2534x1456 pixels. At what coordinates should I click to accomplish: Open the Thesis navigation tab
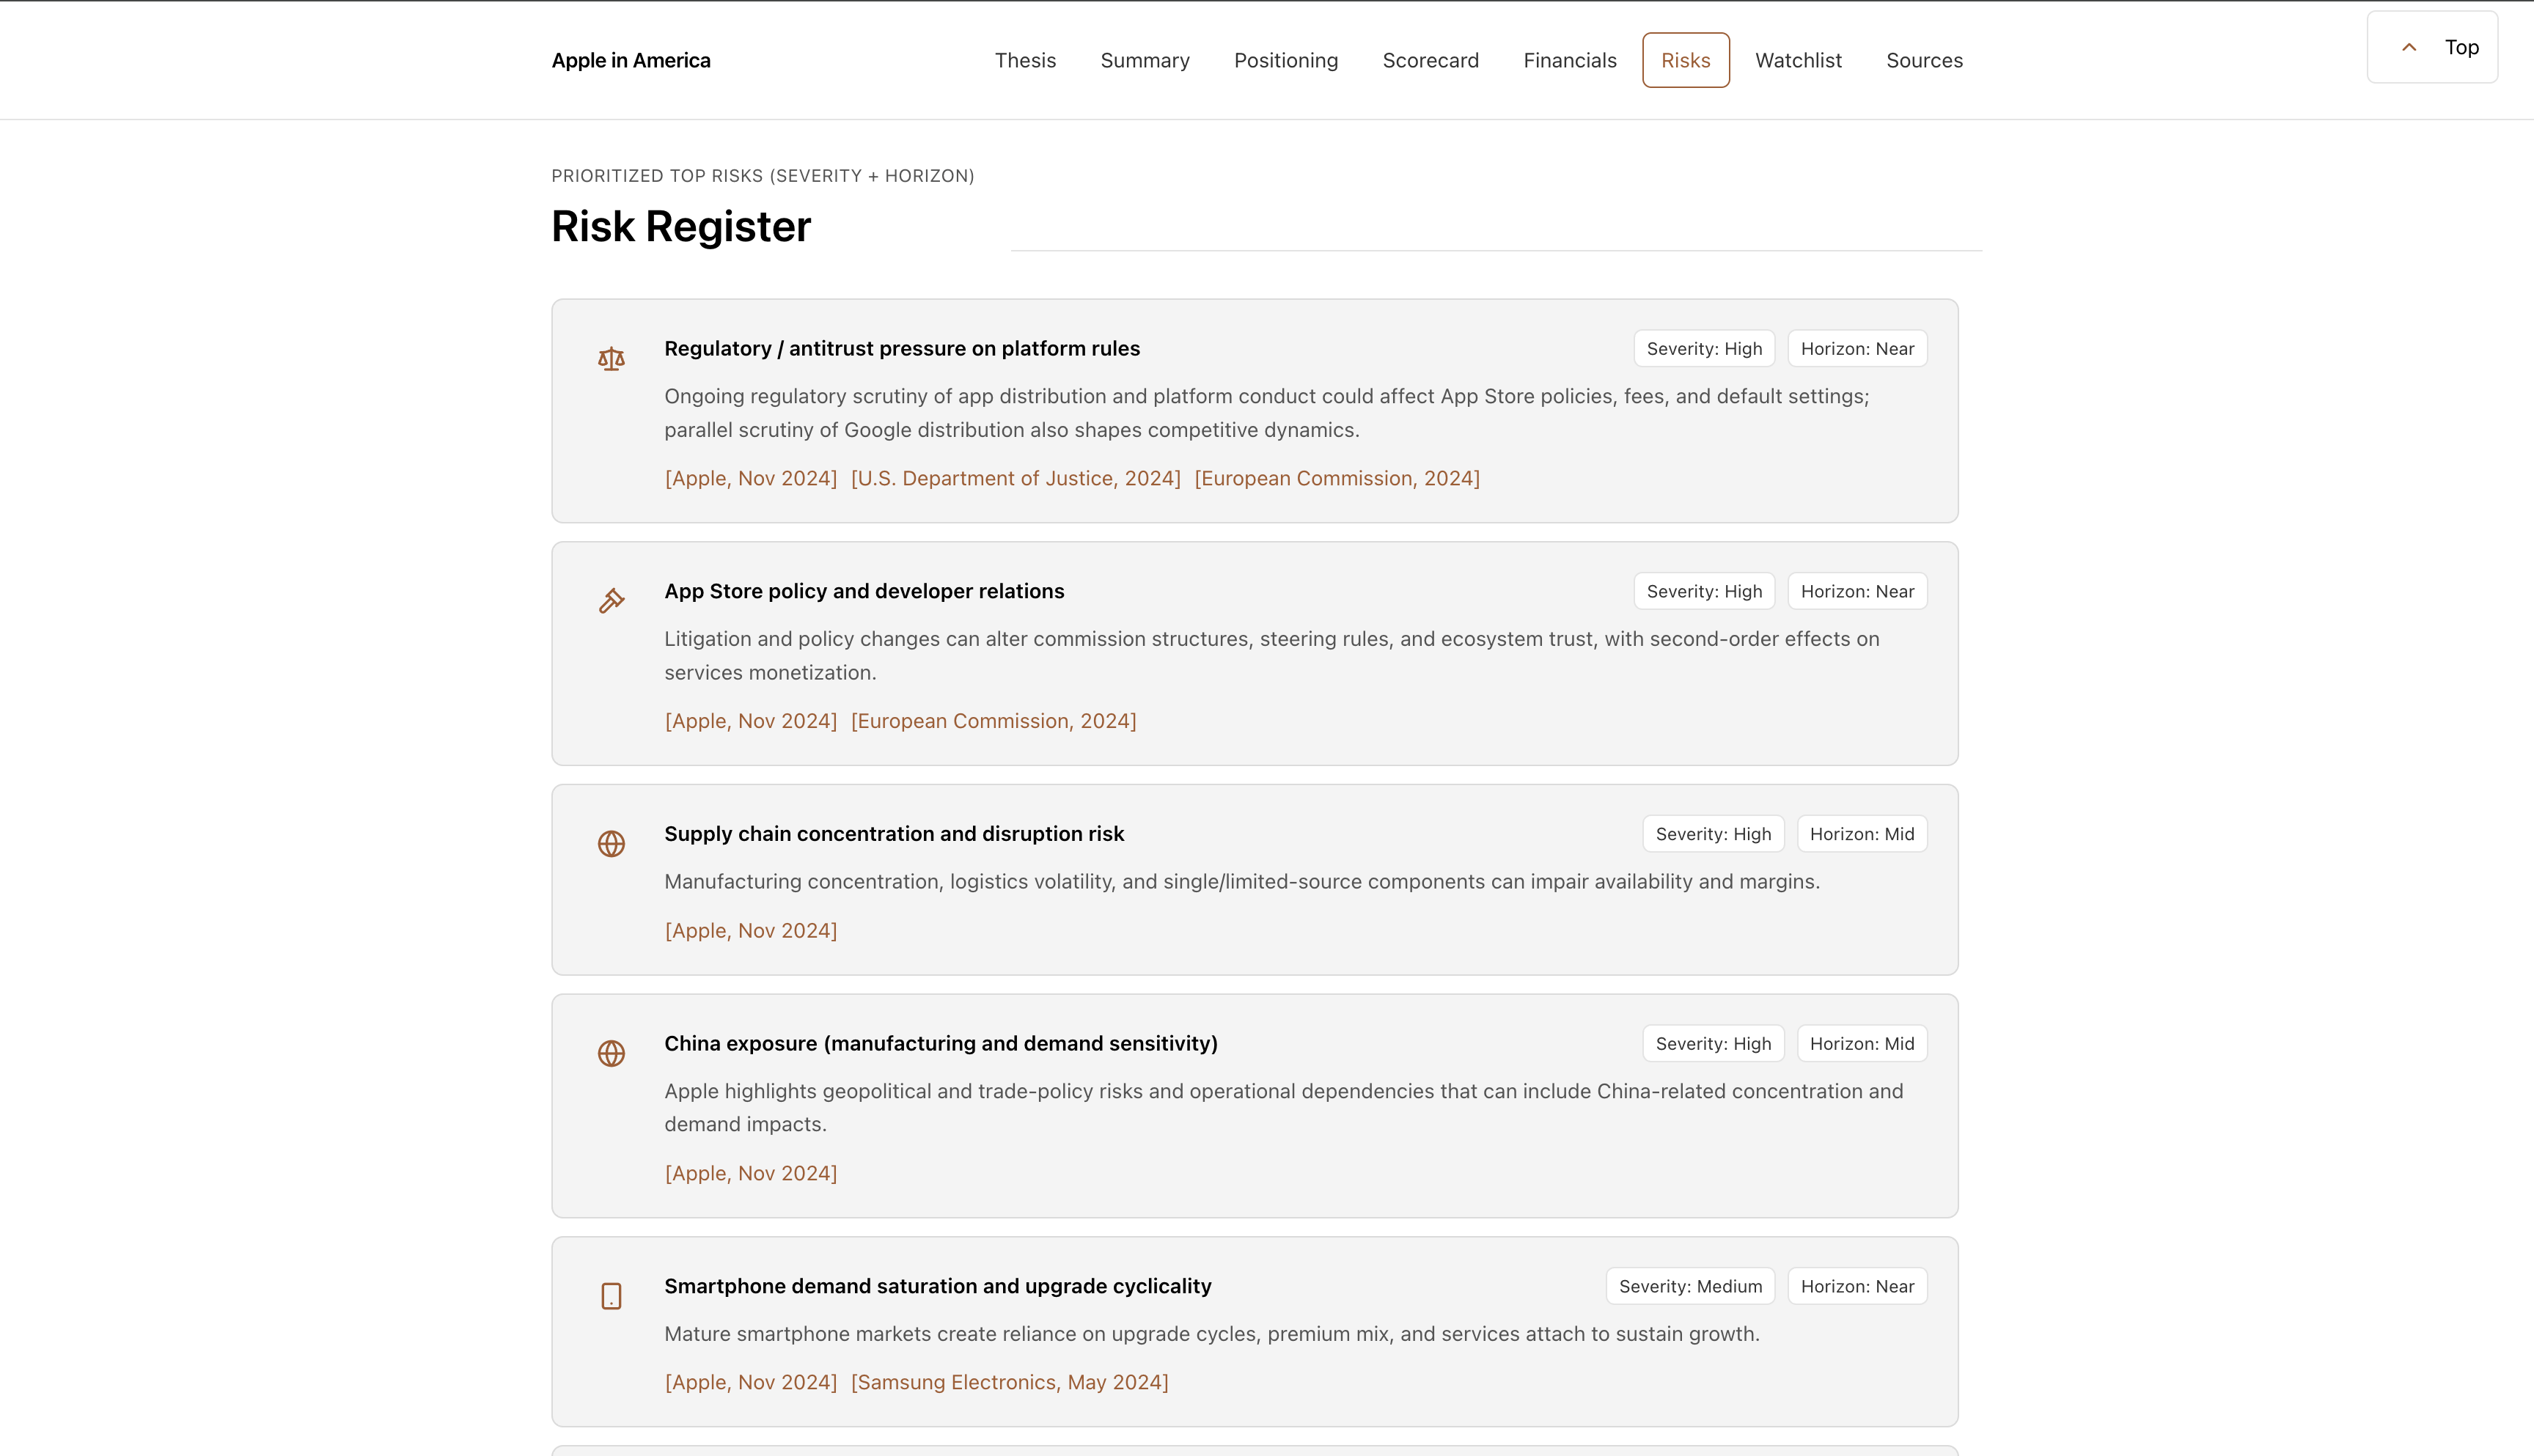1025,60
